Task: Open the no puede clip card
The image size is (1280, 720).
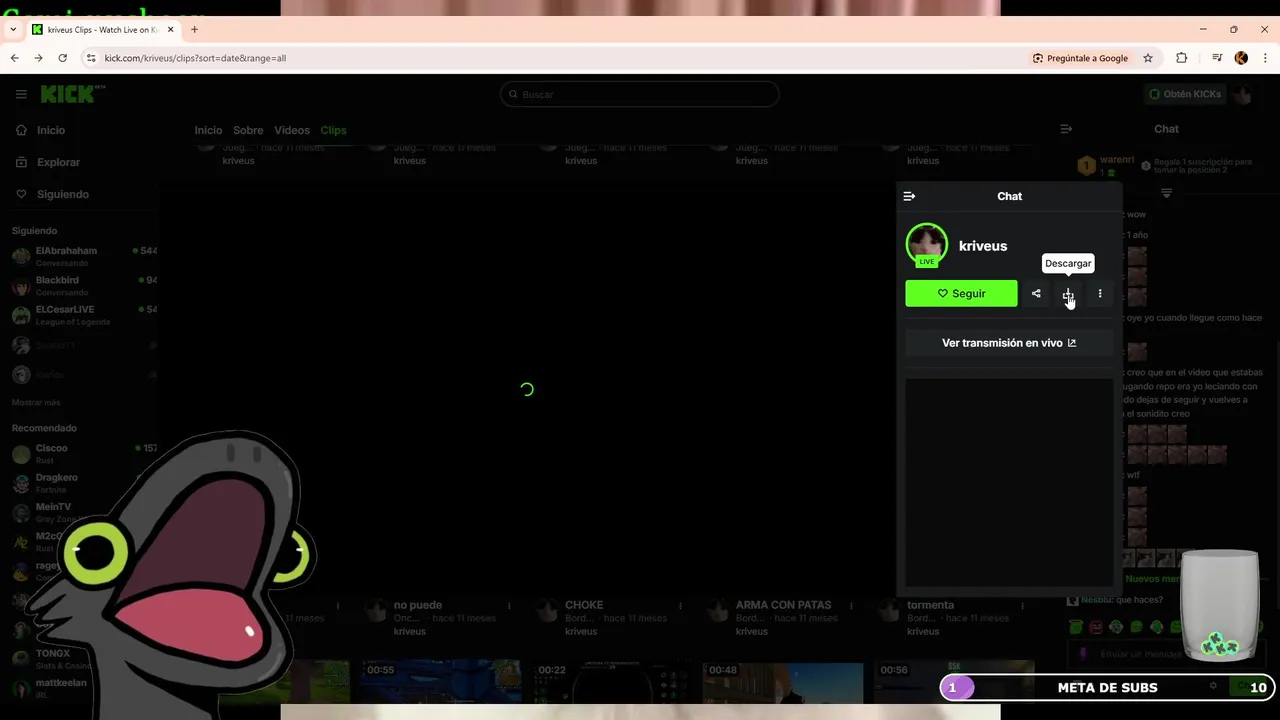Action: click(x=418, y=605)
